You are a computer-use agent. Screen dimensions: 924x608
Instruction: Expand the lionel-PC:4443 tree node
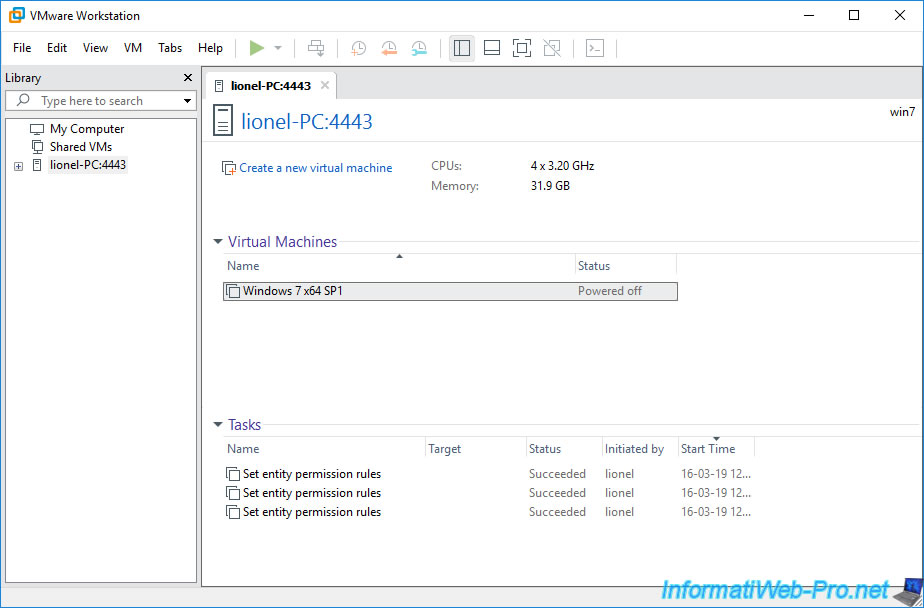pos(18,166)
